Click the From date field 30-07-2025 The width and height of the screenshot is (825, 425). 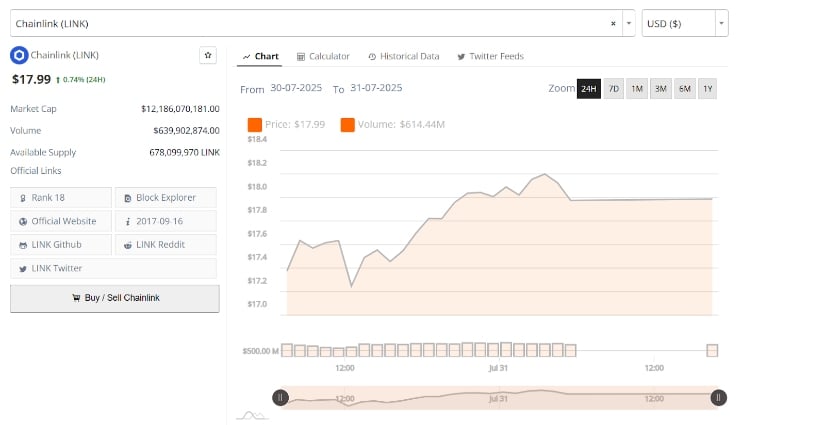(296, 88)
